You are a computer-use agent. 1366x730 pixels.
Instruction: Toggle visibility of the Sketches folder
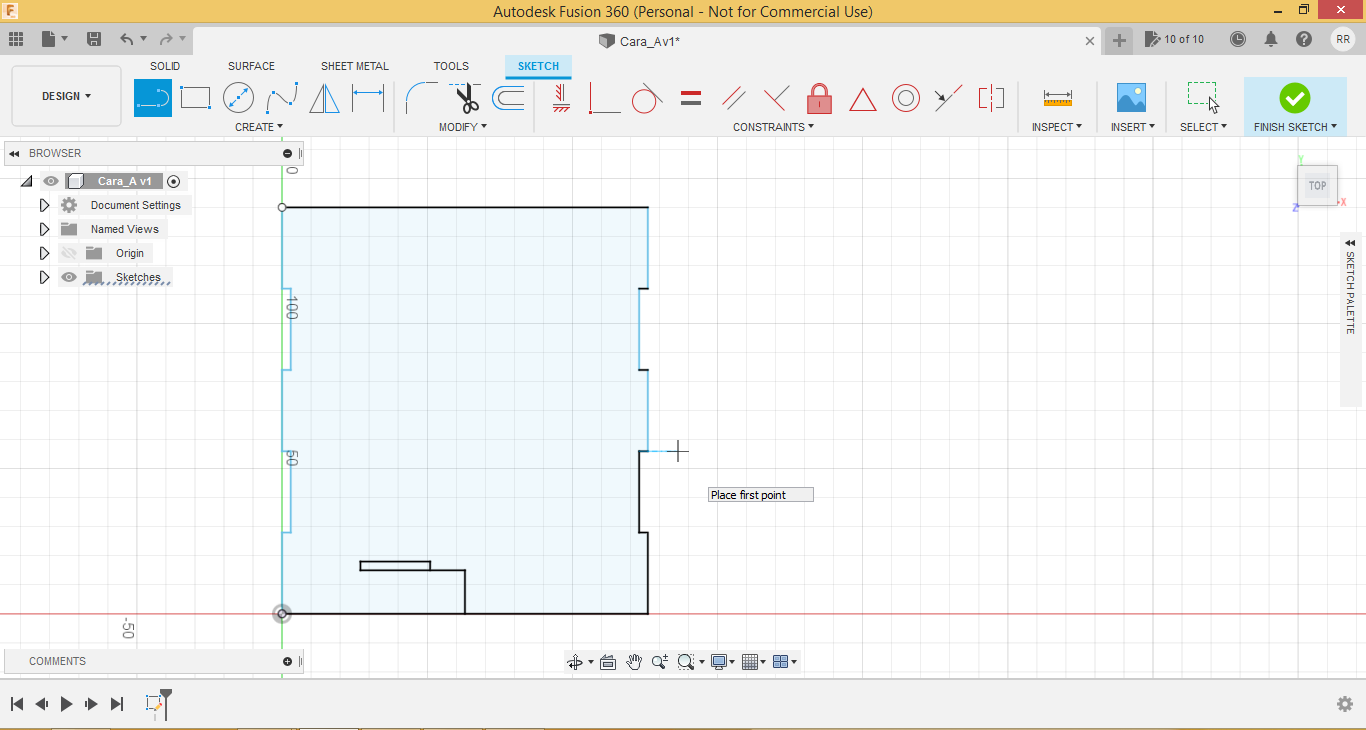coord(69,277)
